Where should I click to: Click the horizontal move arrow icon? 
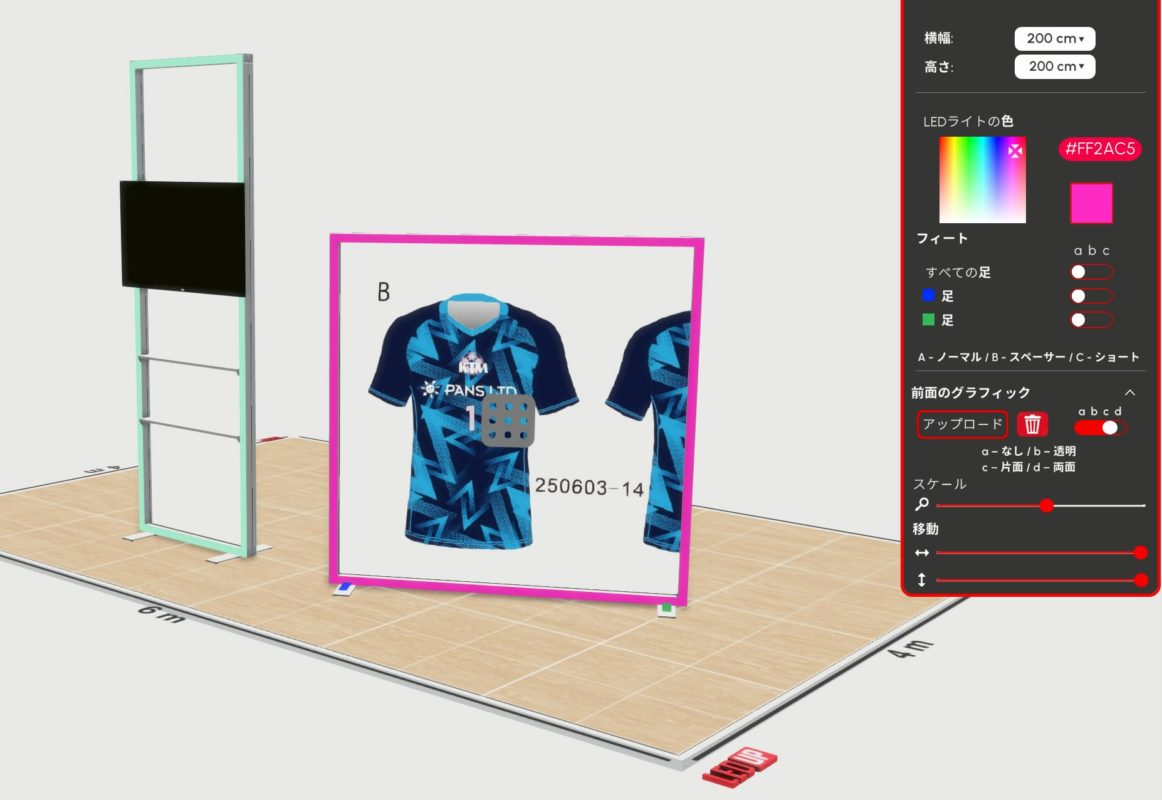922,552
